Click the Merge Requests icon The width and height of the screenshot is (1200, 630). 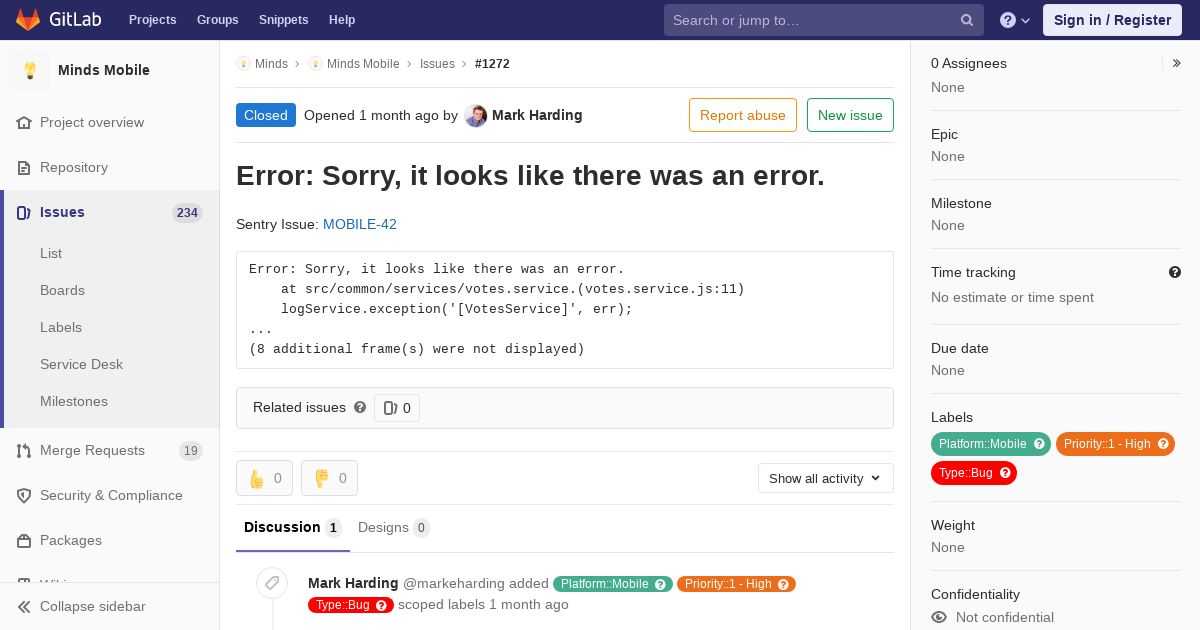pyautogui.click(x=25, y=450)
